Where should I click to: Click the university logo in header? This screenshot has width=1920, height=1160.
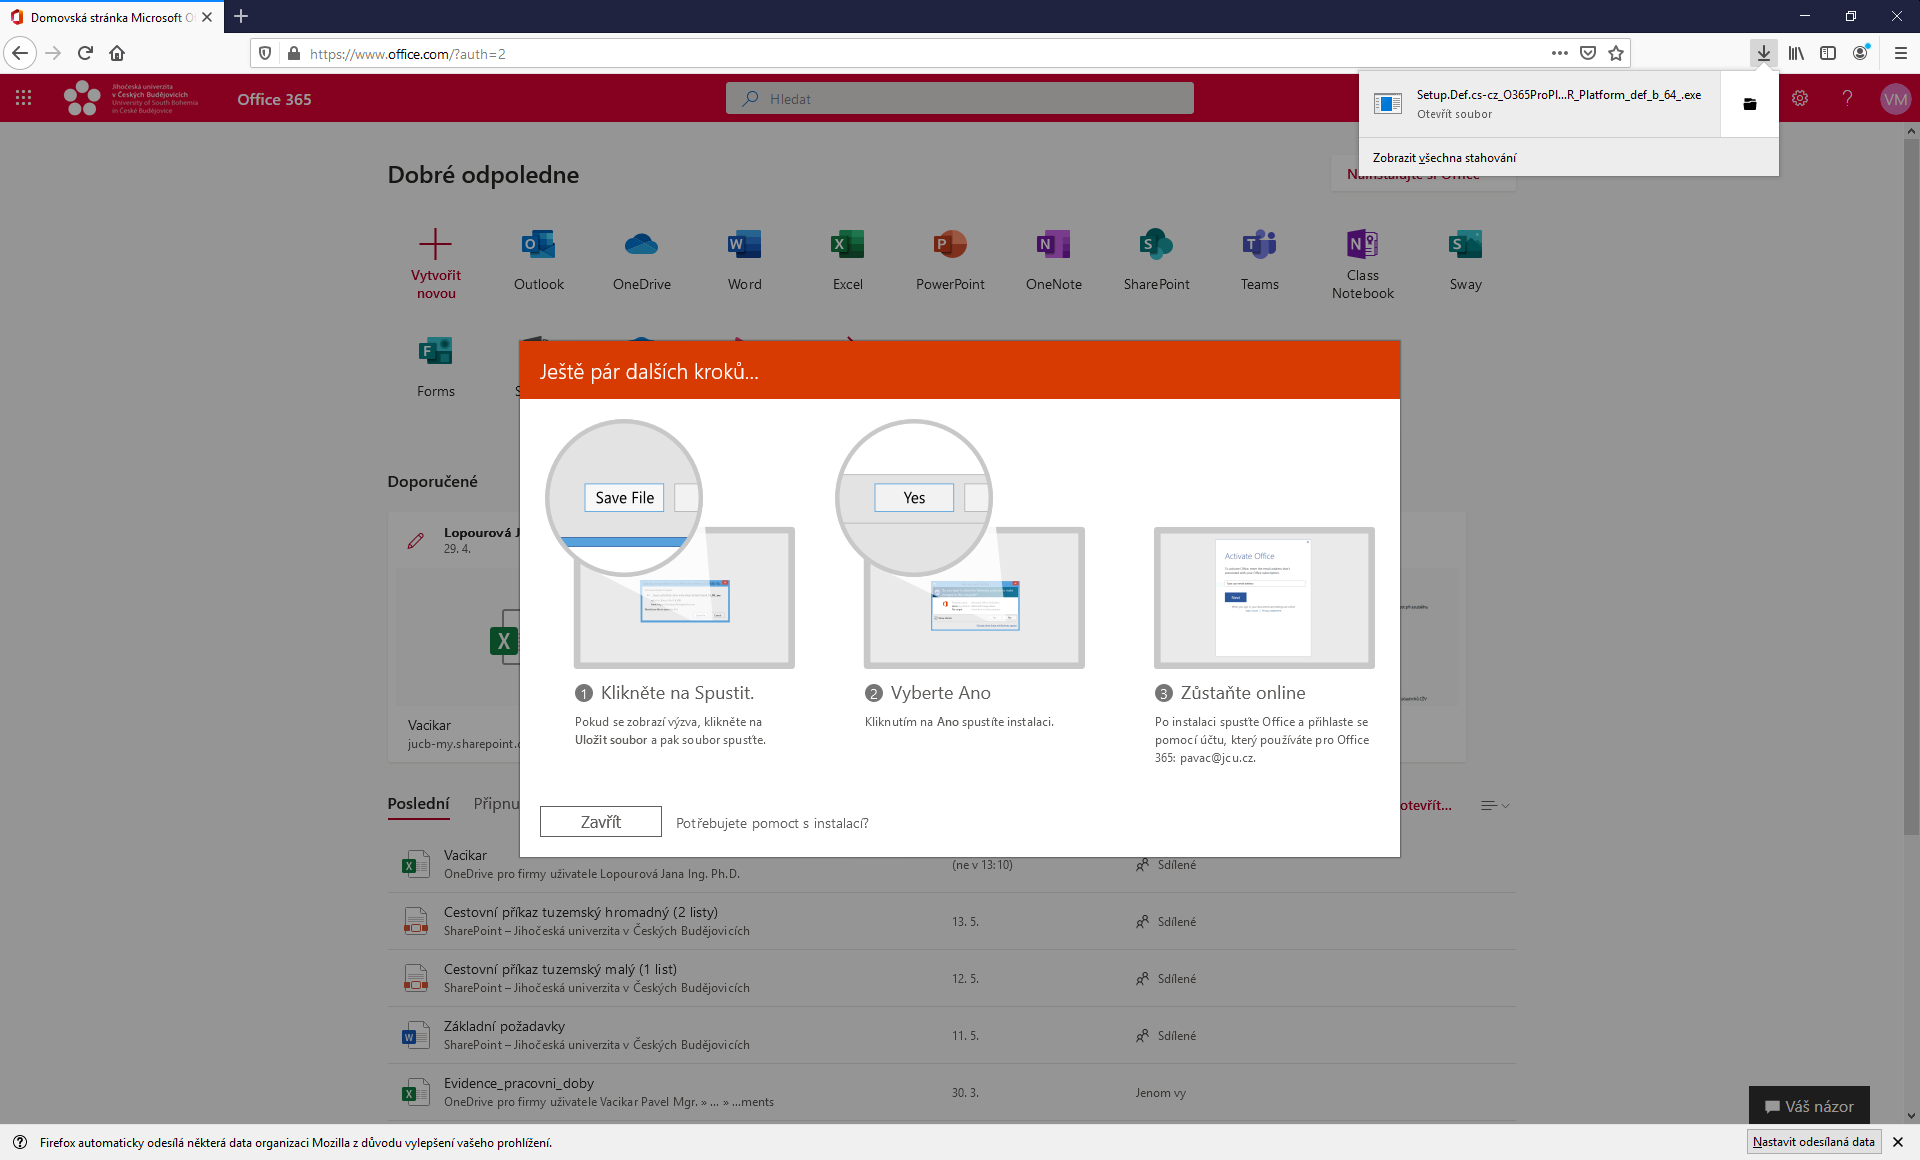tap(131, 98)
